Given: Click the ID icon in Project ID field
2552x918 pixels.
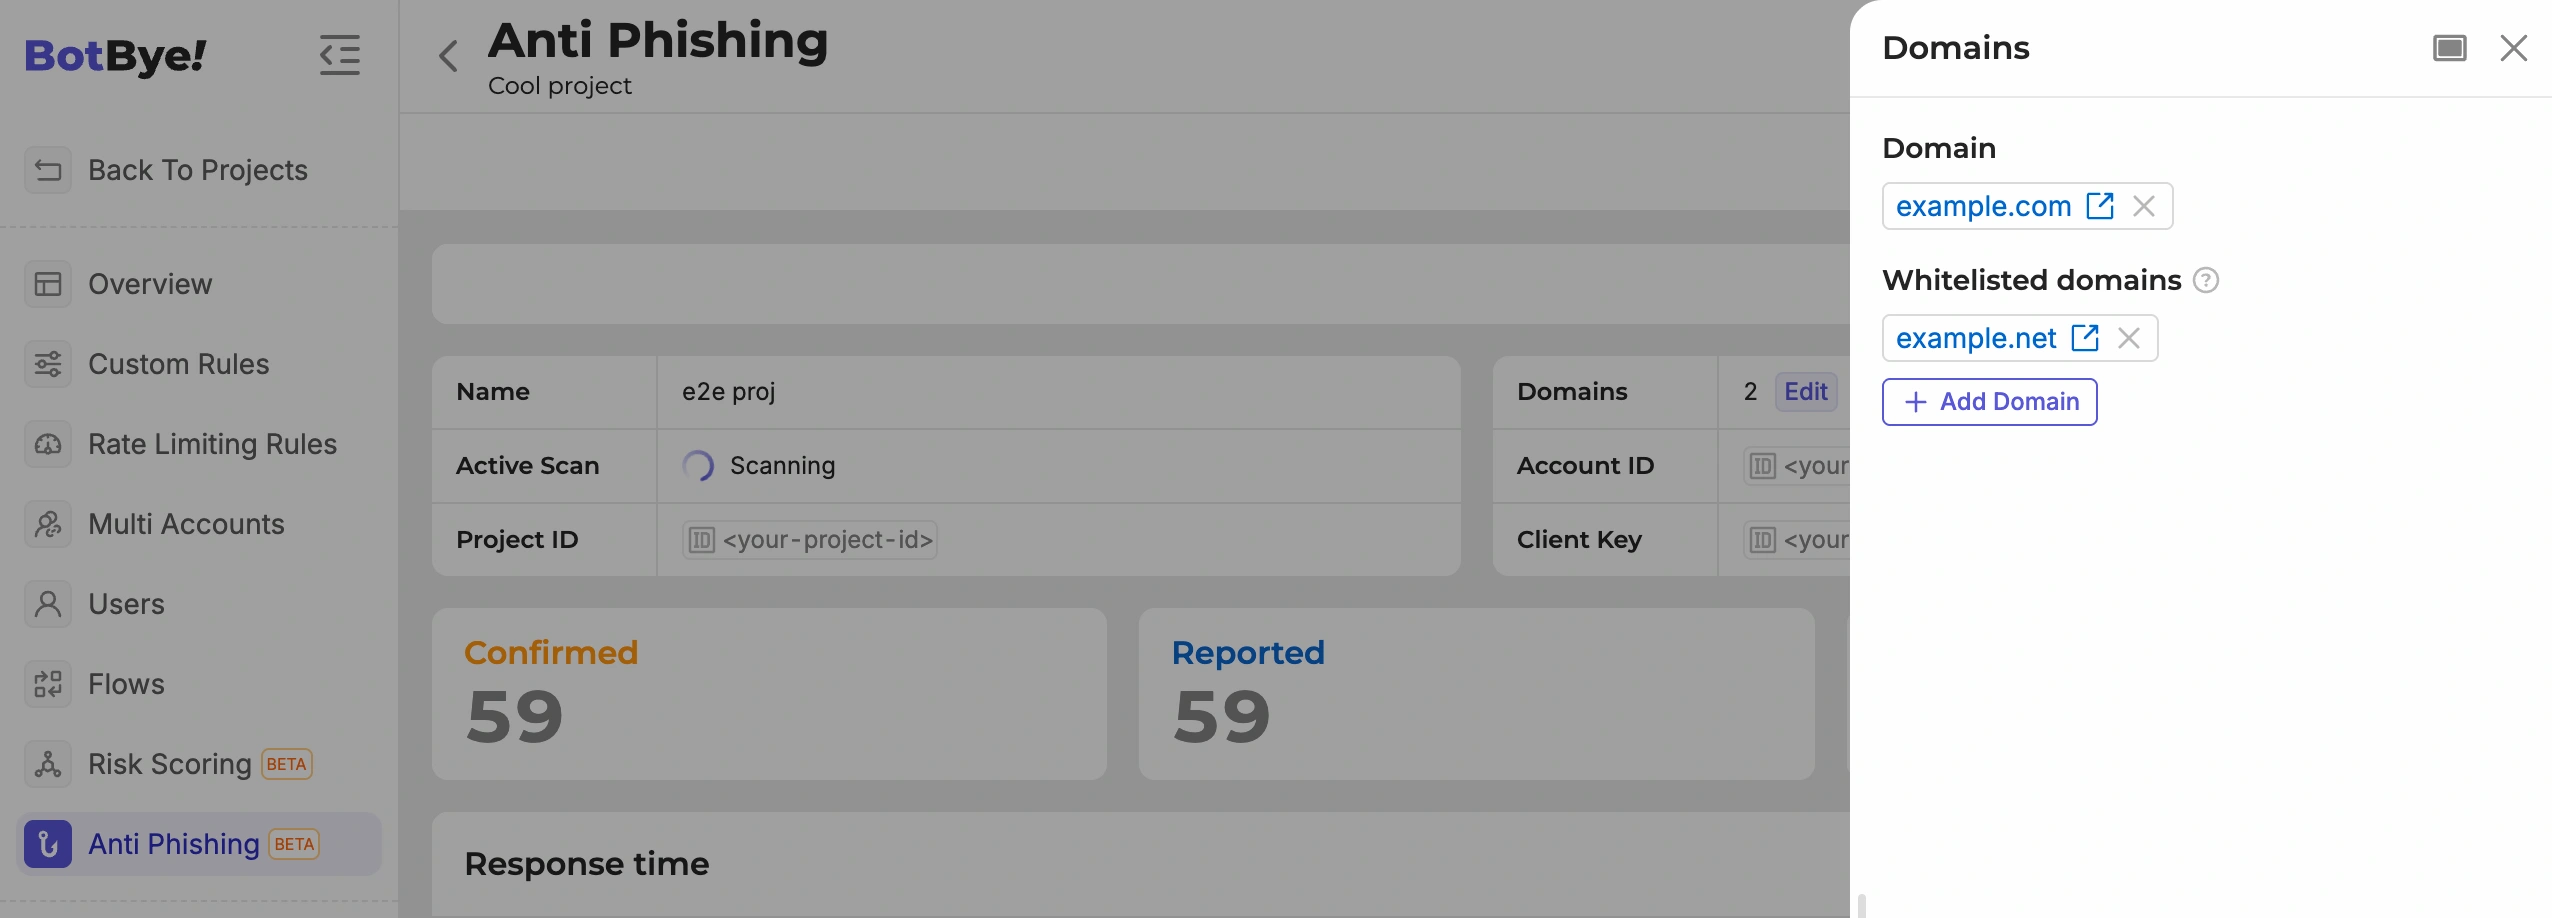Looking at the screenshot, I should pyautogui.click(x=702, y=540).
